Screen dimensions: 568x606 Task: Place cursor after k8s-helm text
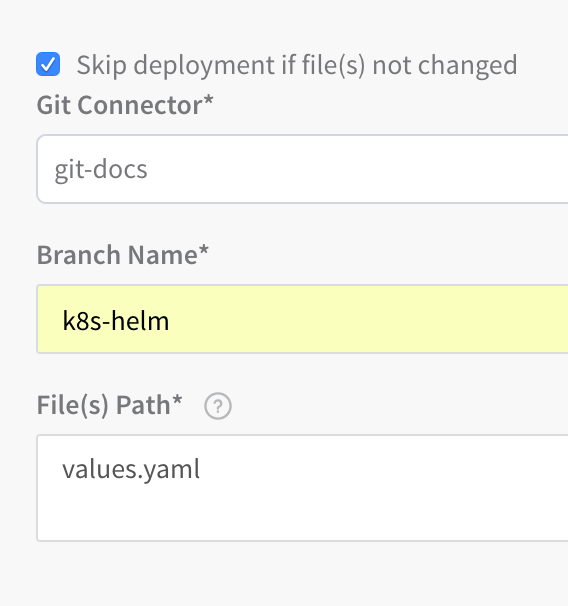point(170,321)
